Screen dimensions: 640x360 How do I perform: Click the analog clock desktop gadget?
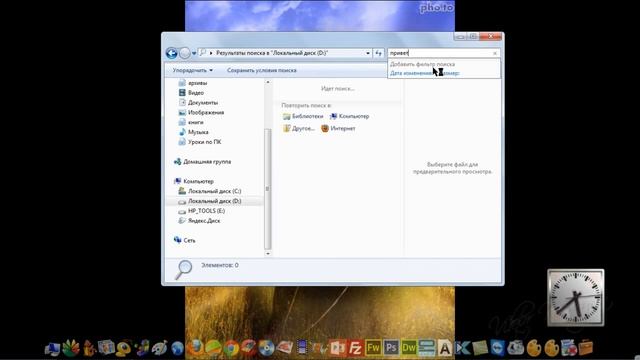576,298
